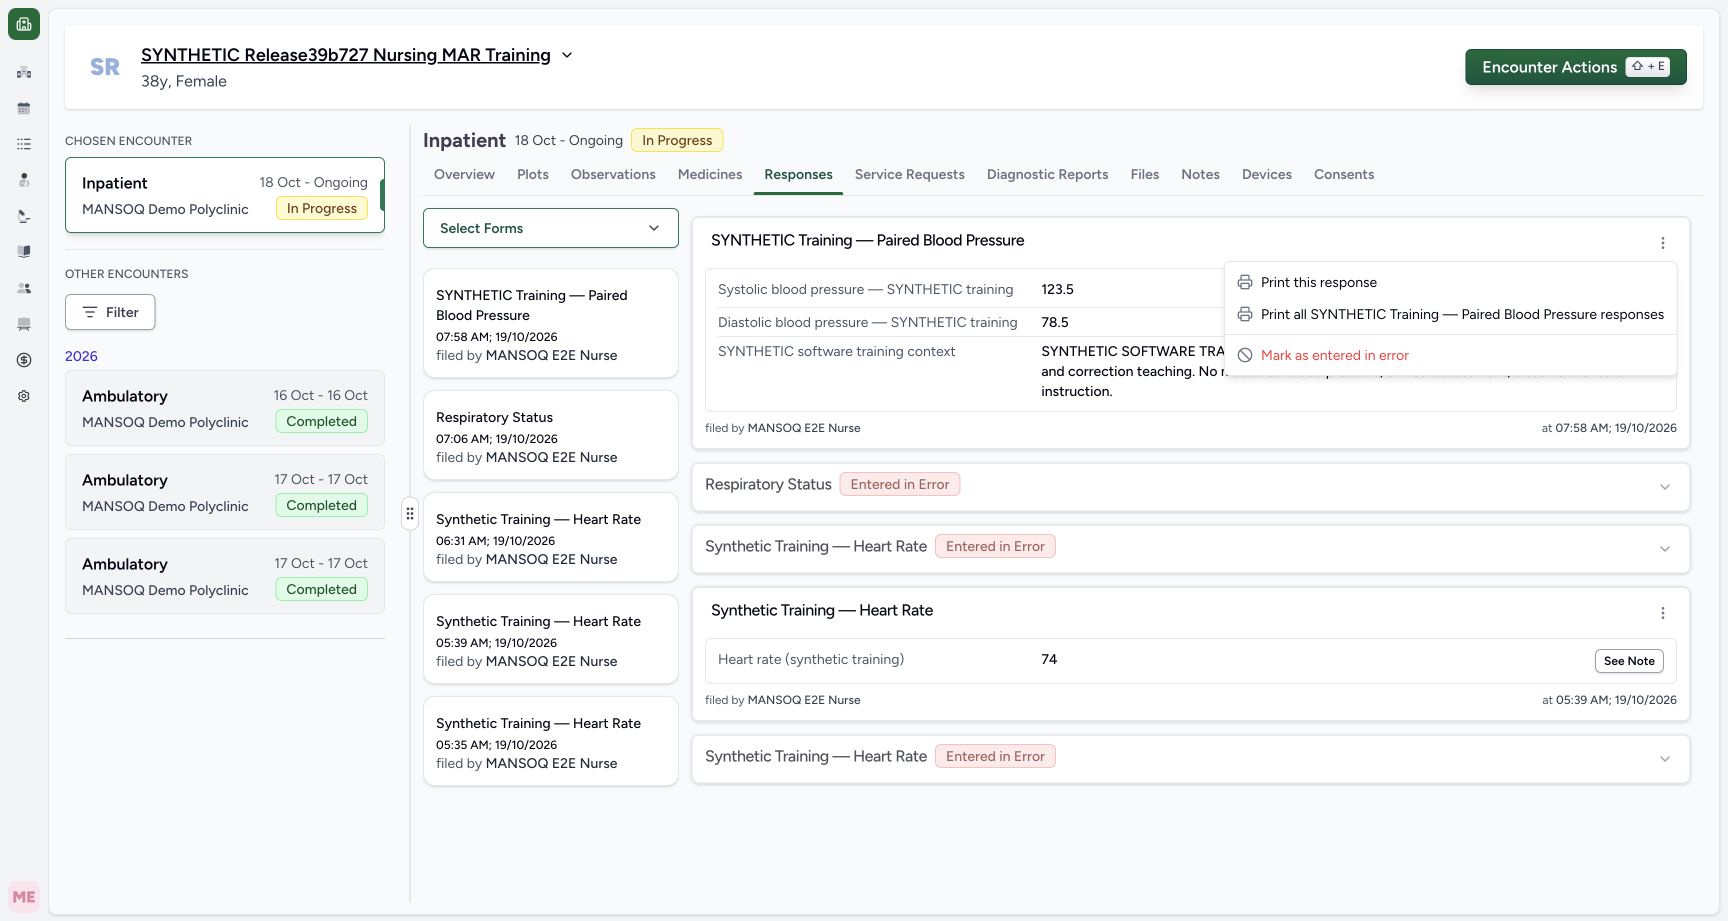The height and width of the screenshot is (921, 1728).
Task: Open the calendar icon in sidebar
Action: coord(24,108)
